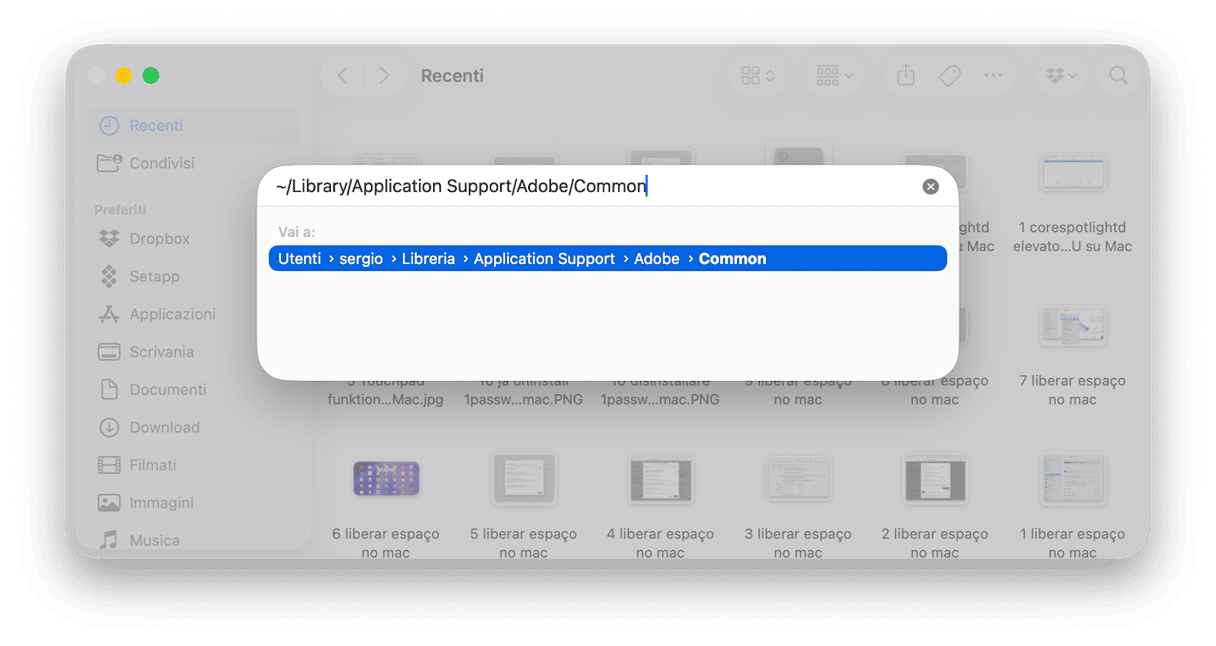Click the Musica note icon
Viewport: 1216px width, 646px height.
(109, 540)
